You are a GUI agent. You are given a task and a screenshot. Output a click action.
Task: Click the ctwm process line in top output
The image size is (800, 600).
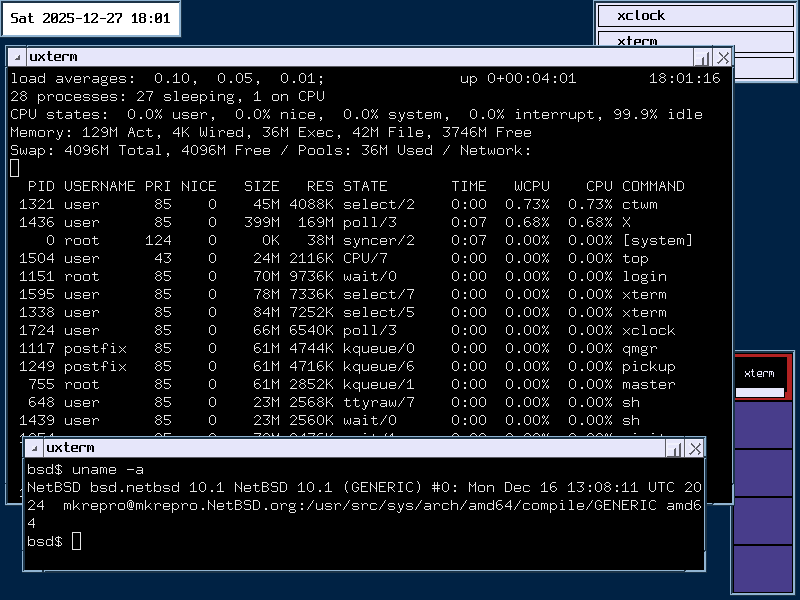[300, 204]
